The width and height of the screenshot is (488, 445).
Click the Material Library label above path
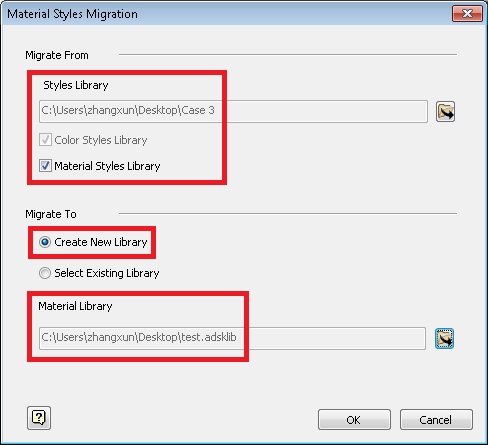pos(75,306)
